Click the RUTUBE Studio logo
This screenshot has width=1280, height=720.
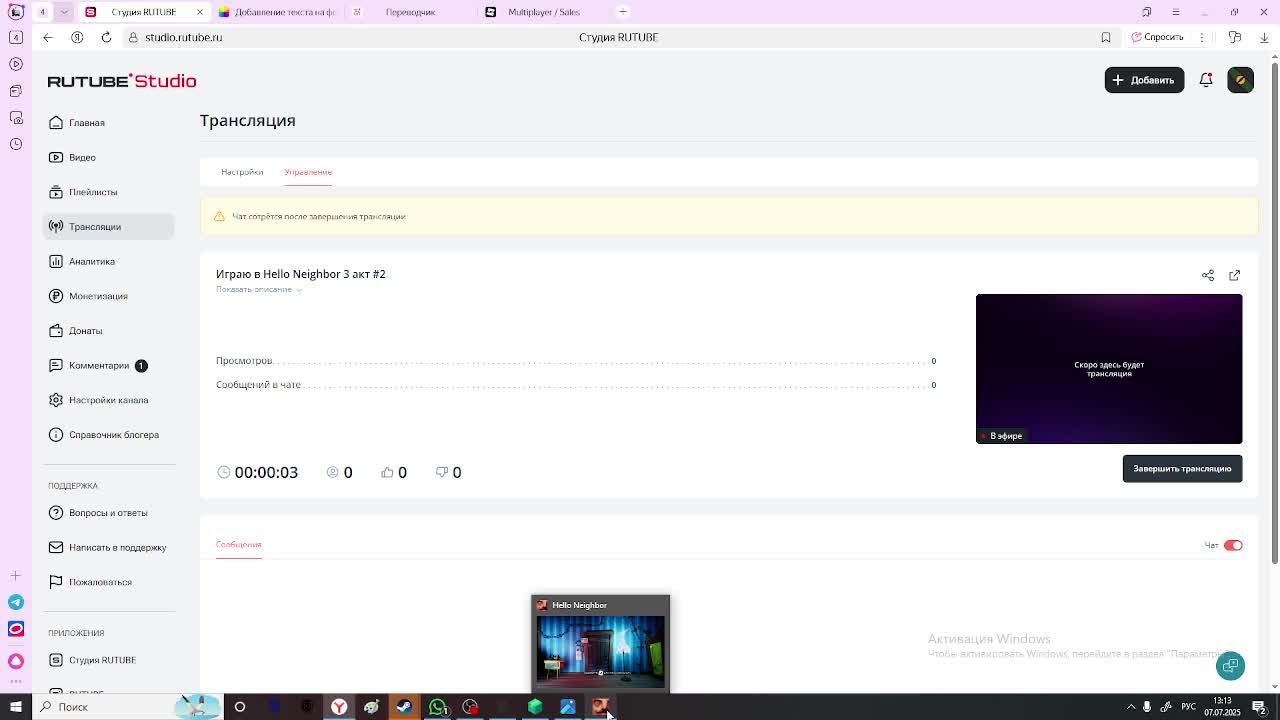click(122, 81)
